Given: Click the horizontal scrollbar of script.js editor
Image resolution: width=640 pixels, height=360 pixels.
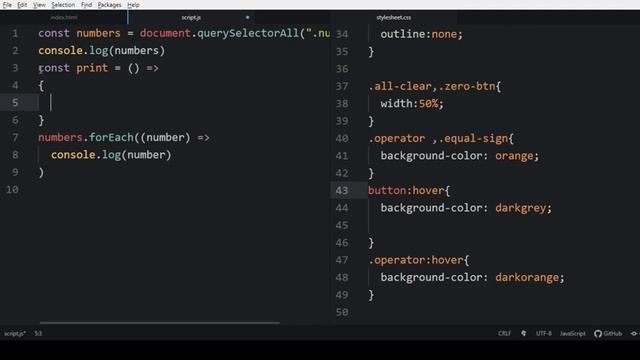Looking at the screenshot, I should 160,323.
